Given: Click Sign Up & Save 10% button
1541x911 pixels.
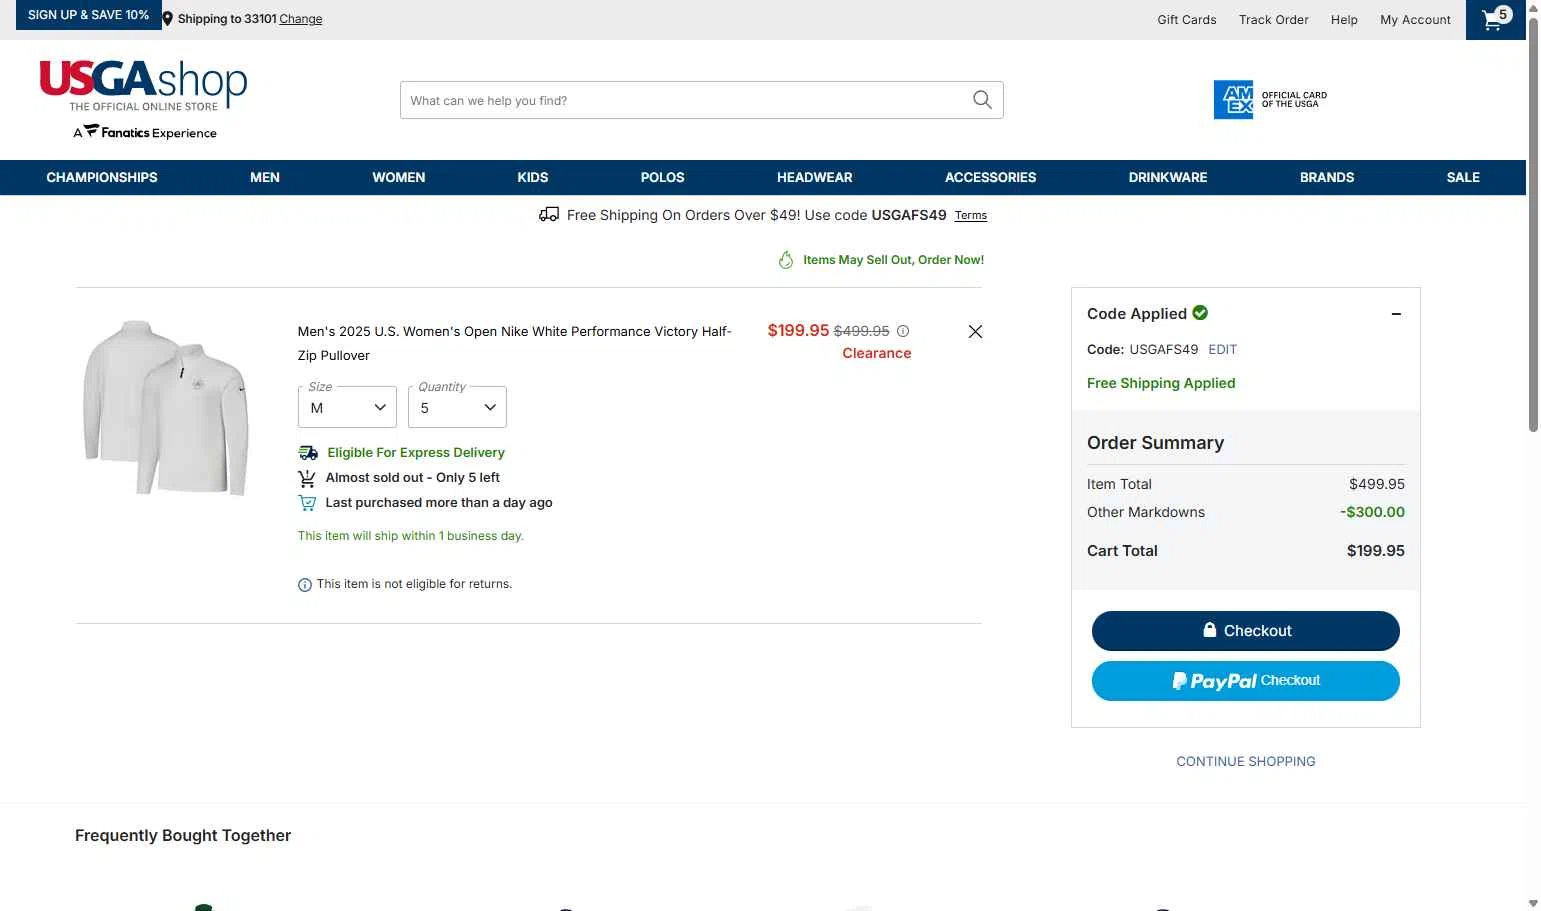Looking at the screenshot, I should 88,15.
